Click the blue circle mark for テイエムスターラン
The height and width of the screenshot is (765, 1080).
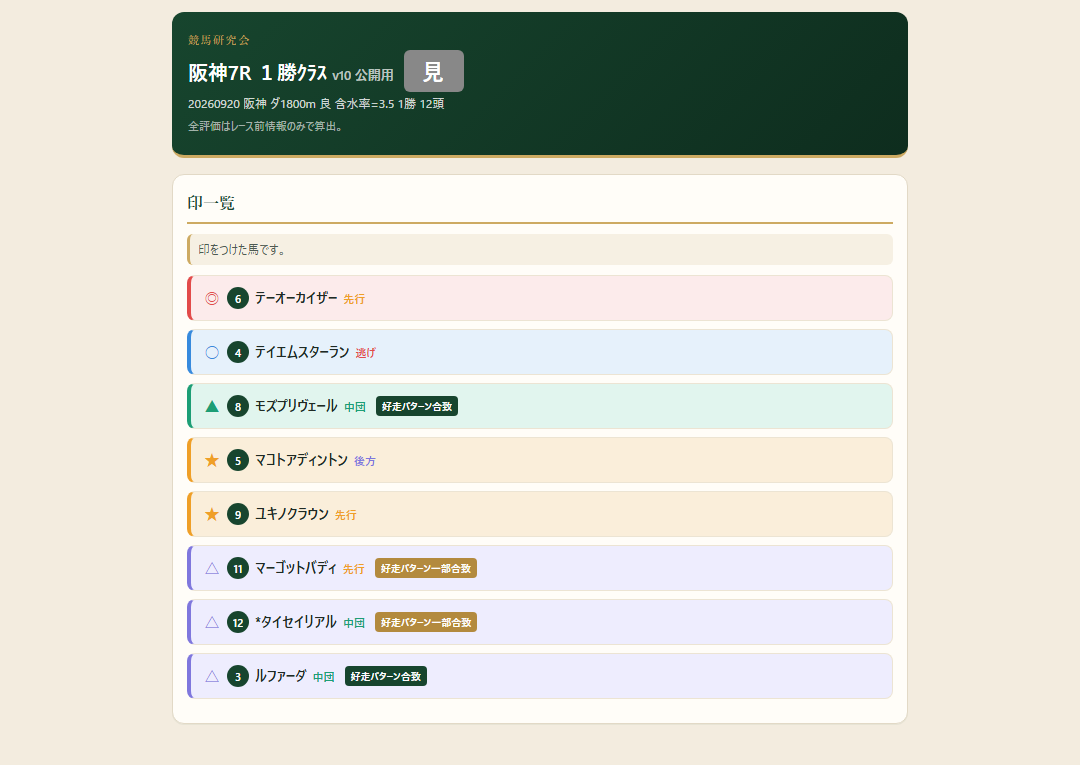click(212, 353)
